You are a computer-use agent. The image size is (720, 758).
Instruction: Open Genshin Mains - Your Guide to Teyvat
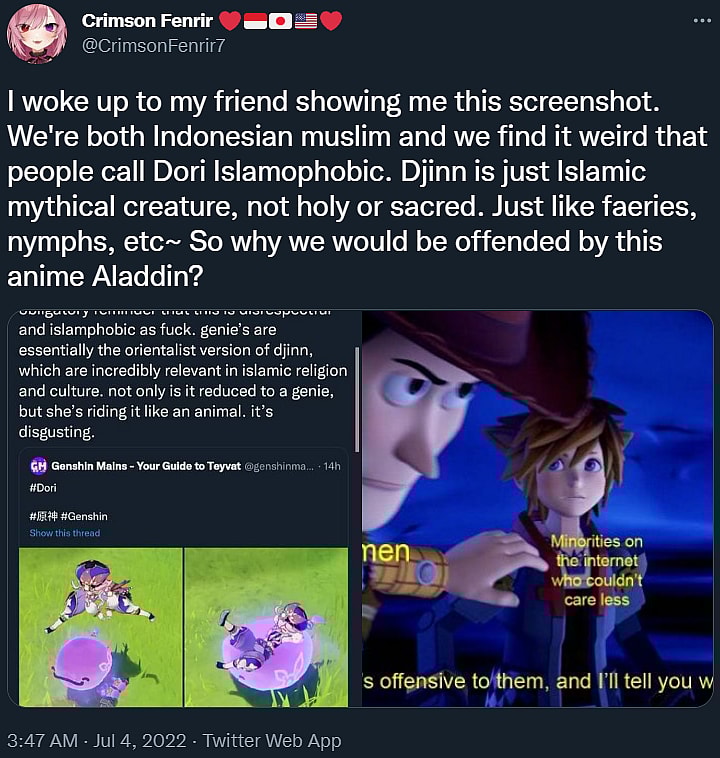[x=146, y=466]
